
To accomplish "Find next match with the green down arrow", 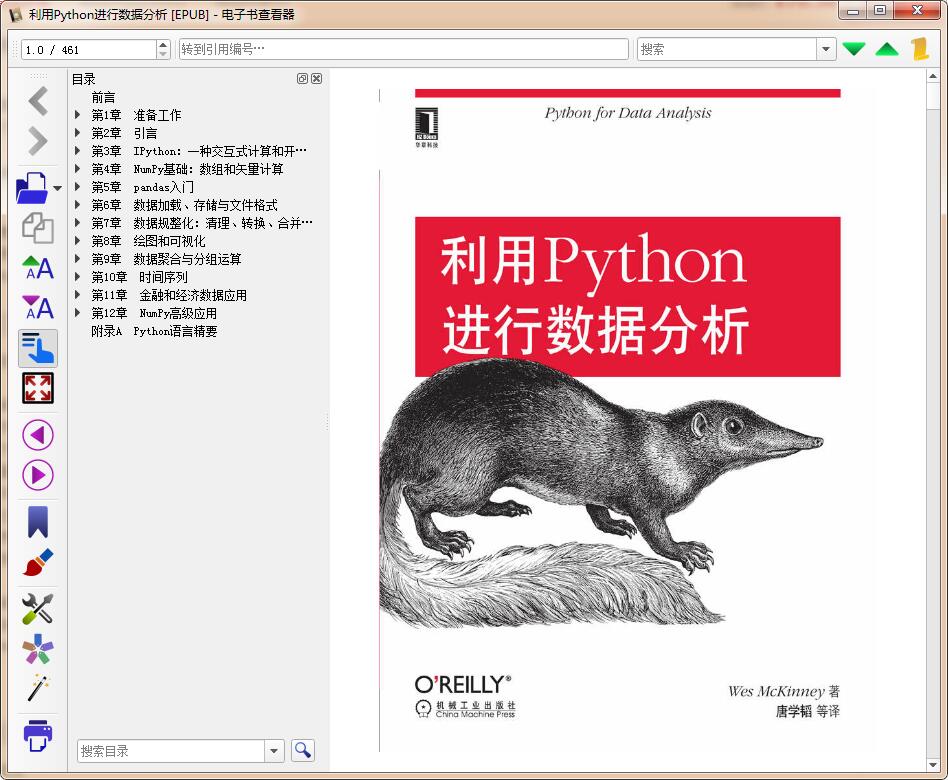I will click(x=855, y=47).
